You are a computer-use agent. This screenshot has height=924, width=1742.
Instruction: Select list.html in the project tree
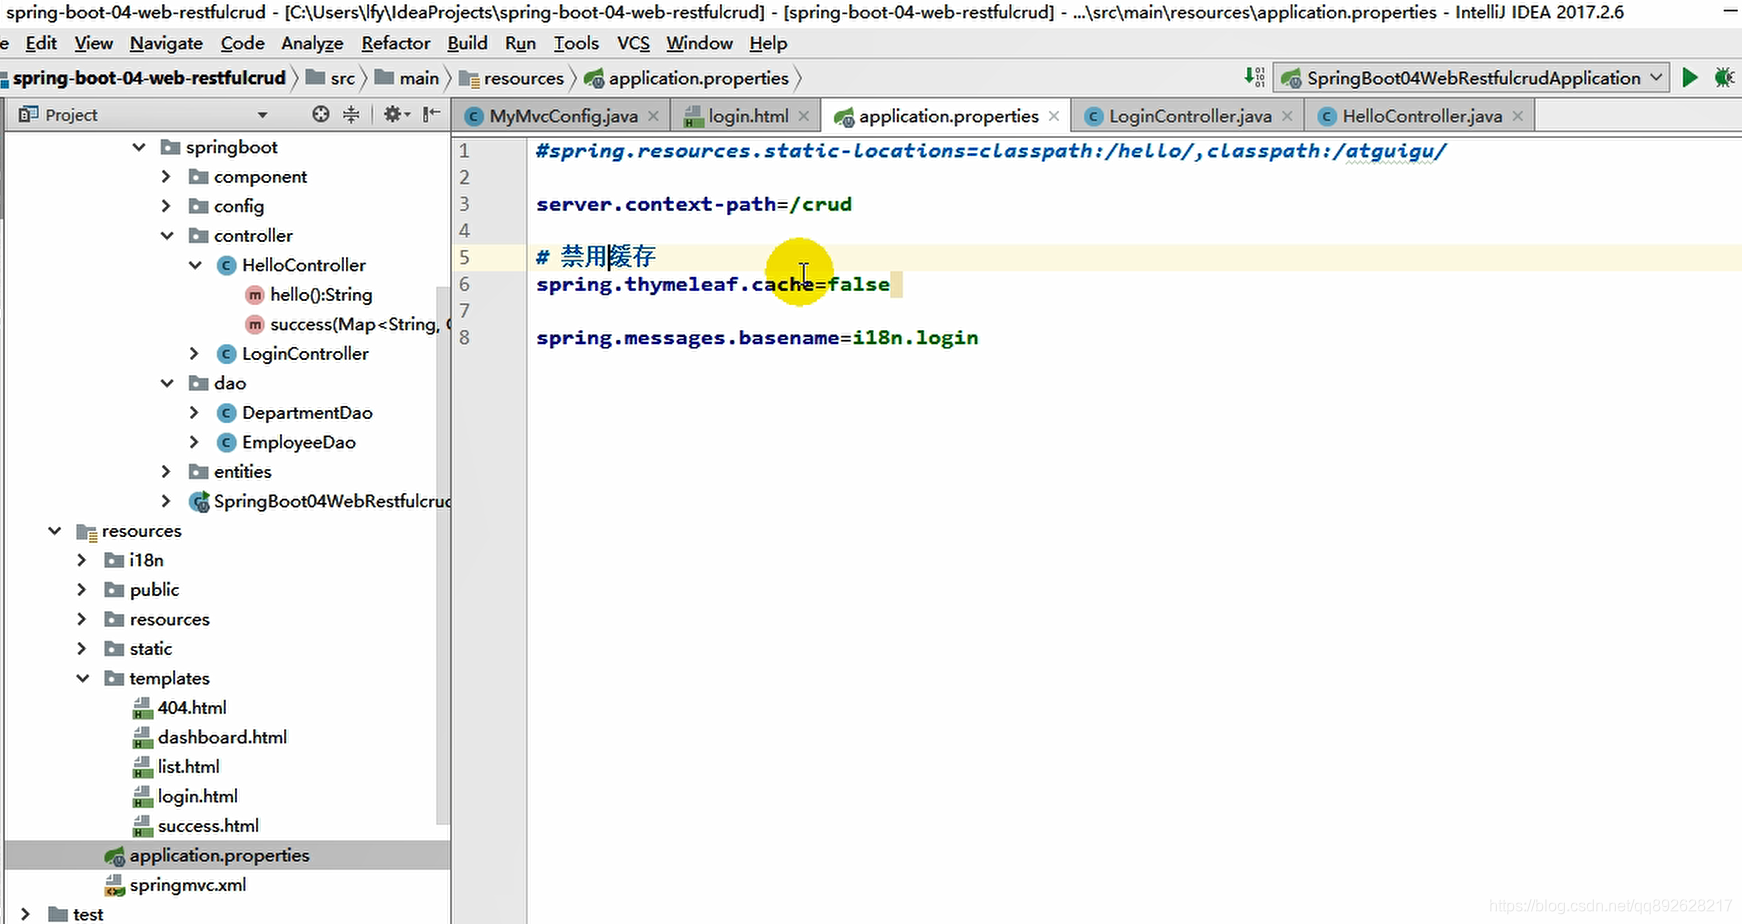(188, 767)
